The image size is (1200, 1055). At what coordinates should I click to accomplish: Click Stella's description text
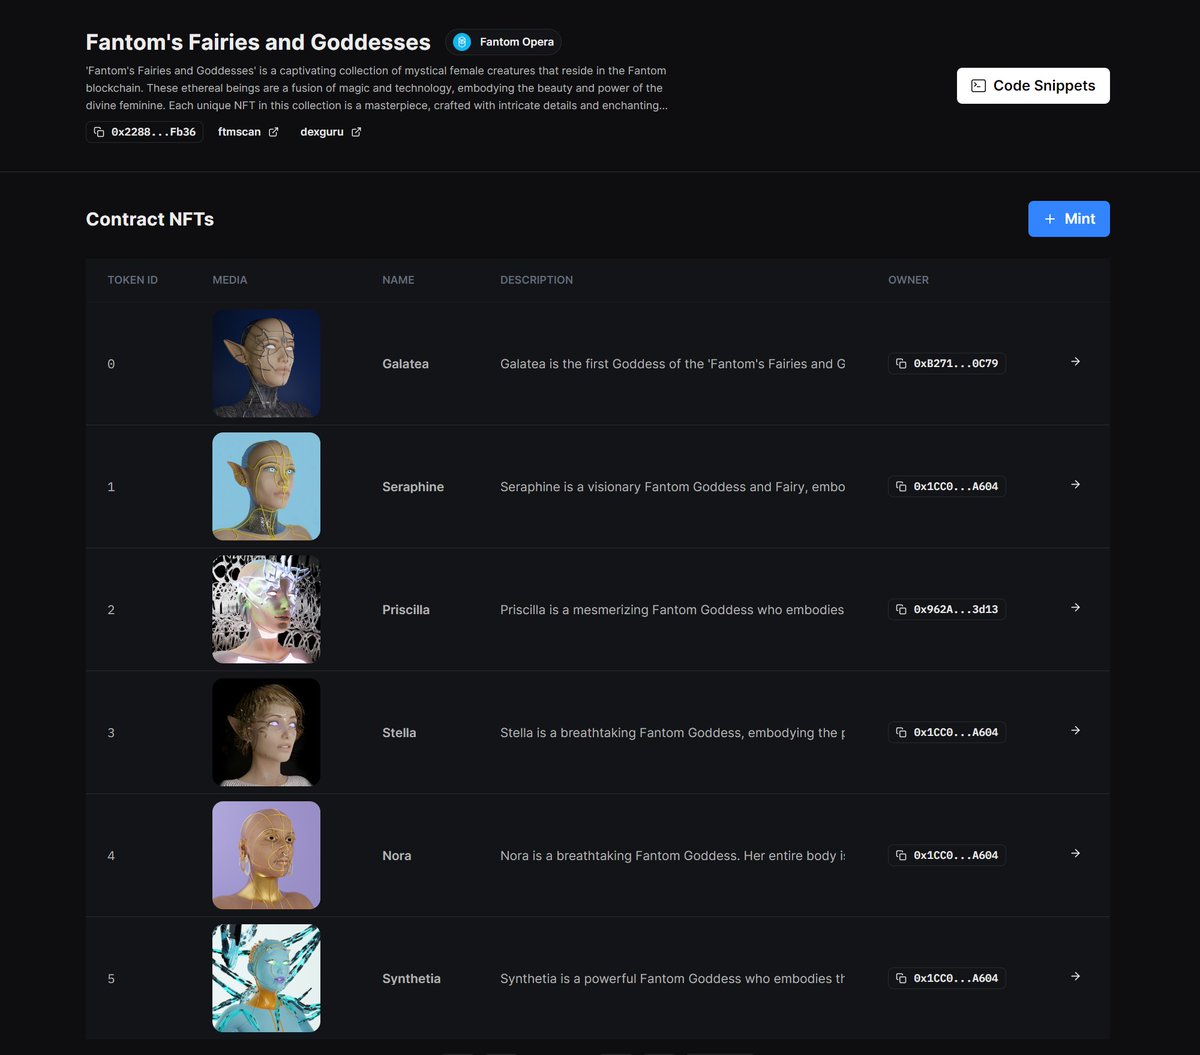(x=672, y=733)
